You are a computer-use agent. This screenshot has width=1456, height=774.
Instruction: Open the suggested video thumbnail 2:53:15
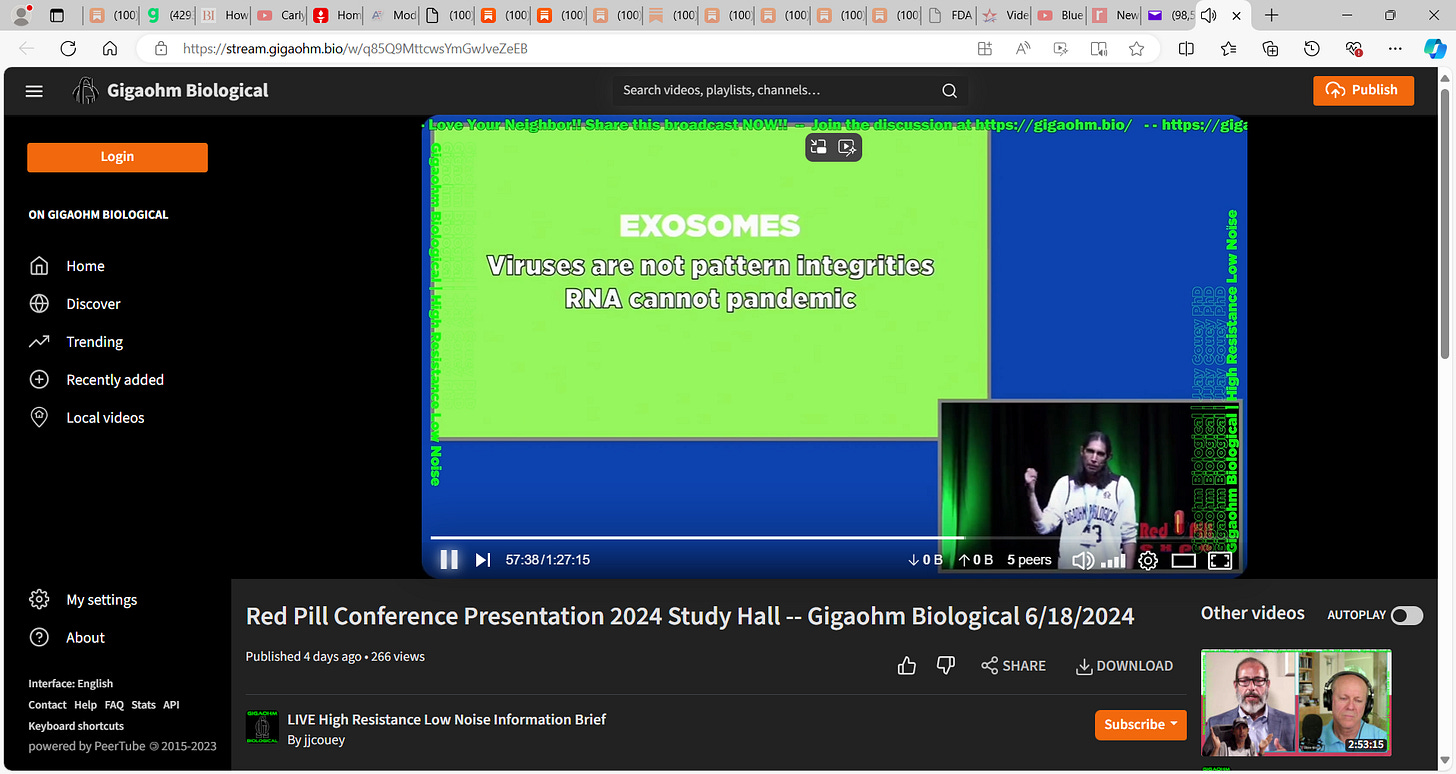(x=1296, y=703)
